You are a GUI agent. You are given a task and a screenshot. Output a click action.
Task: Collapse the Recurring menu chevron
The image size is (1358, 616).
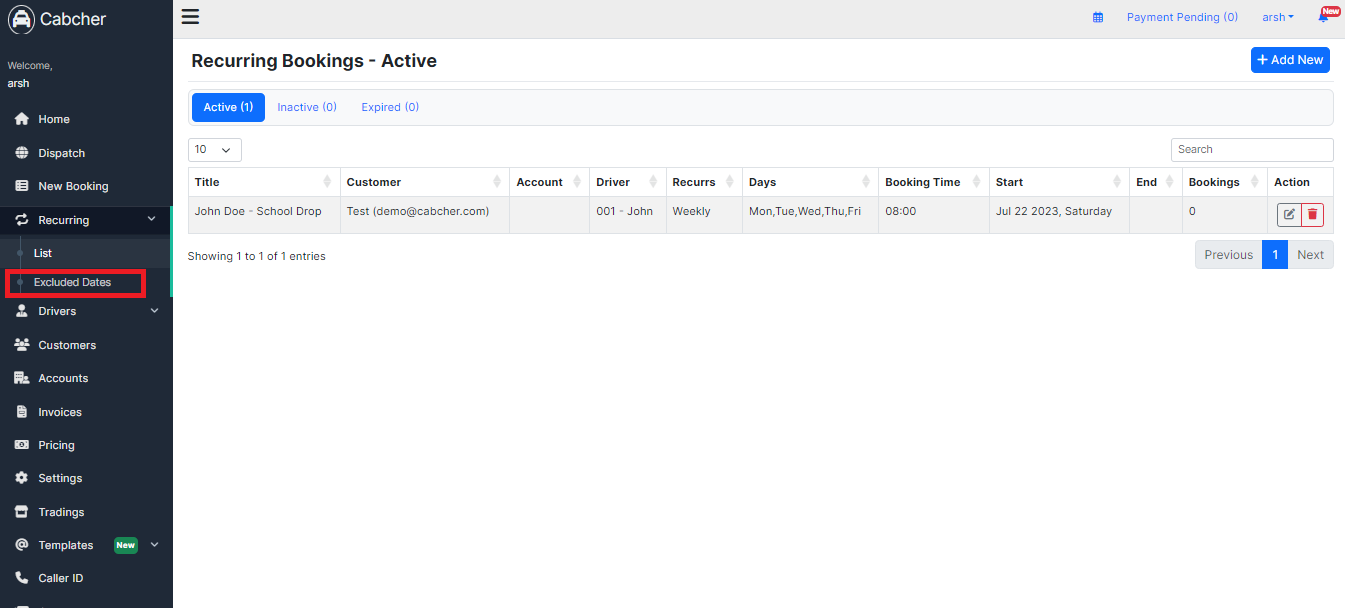click(x=152, y=220)
